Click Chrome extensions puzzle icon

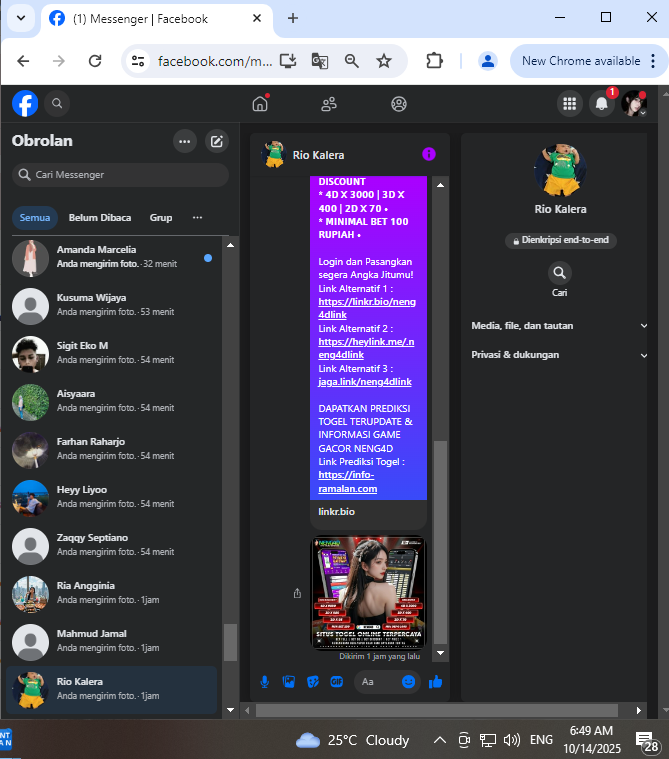coord(434,61)
